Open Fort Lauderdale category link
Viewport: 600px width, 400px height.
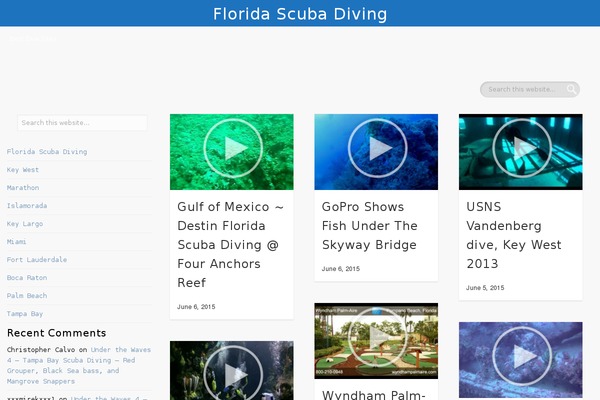click(x=37, y=260)
